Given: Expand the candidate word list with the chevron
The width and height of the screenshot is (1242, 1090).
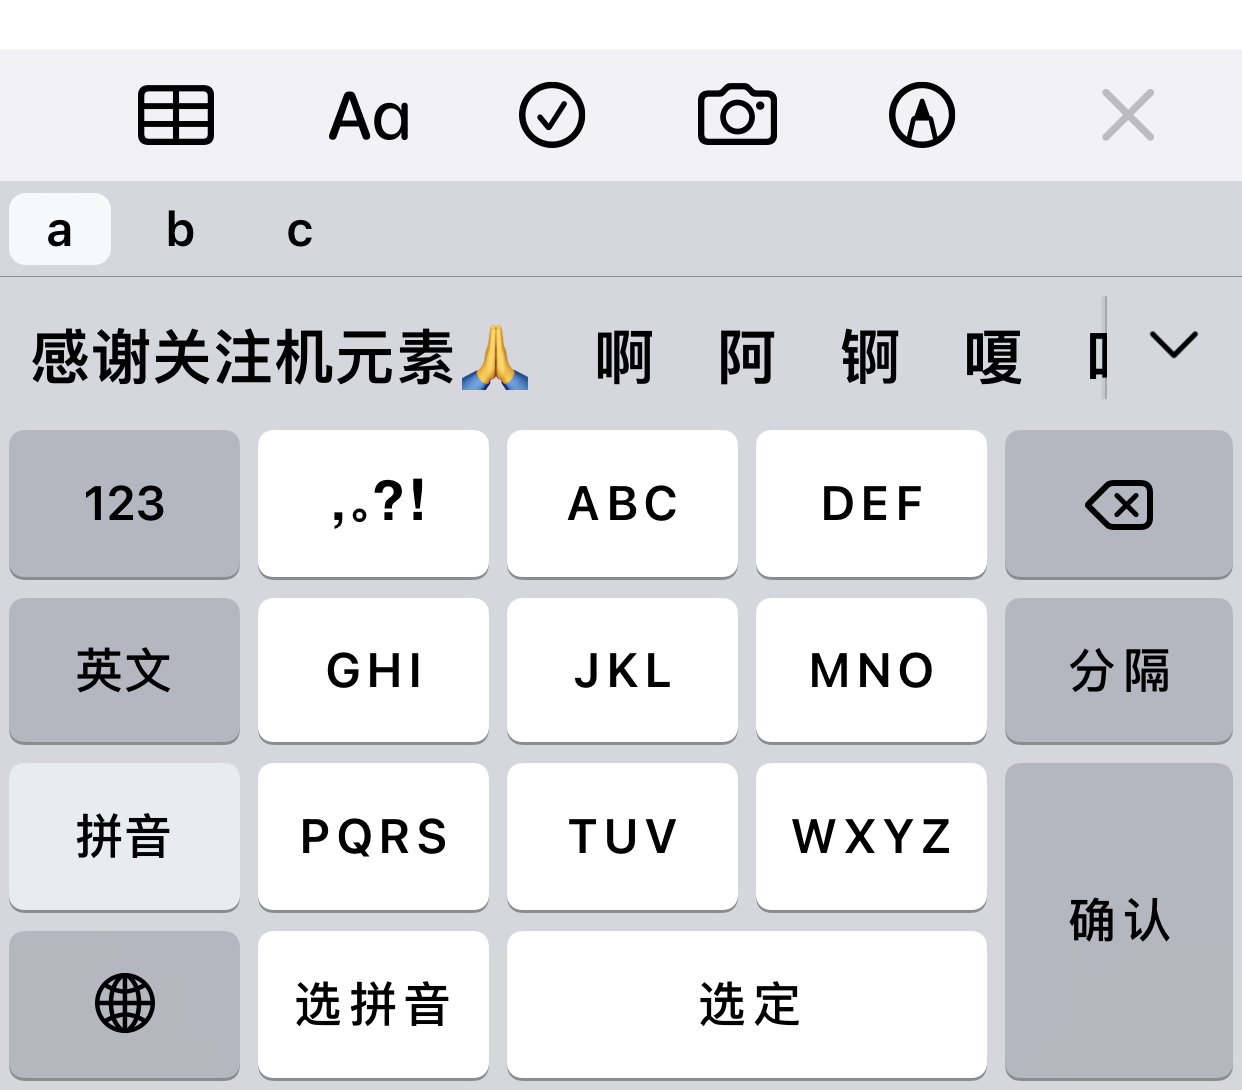Looking at the screenshot, I should 1176,347.
